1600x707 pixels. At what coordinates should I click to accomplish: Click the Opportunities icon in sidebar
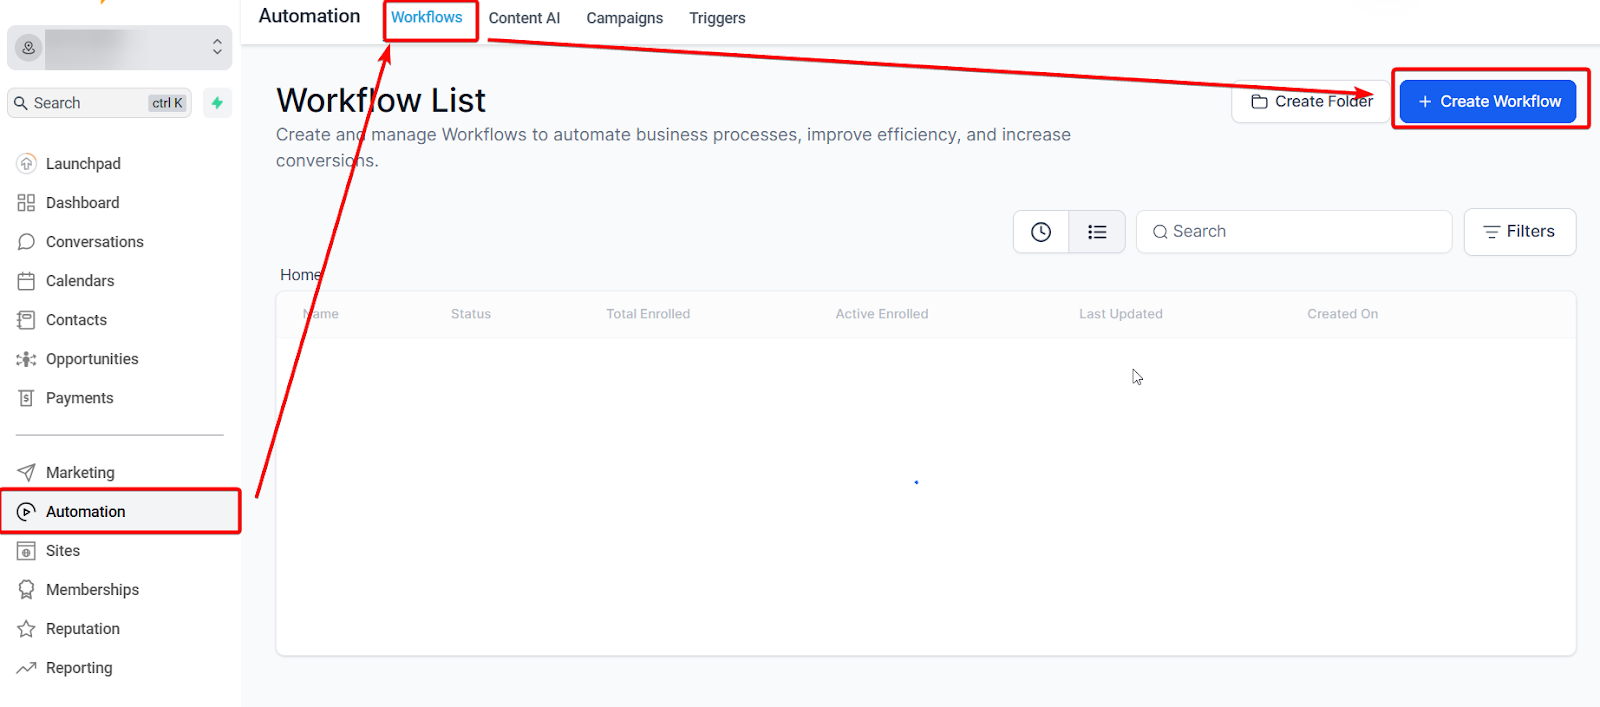[26, 359]
